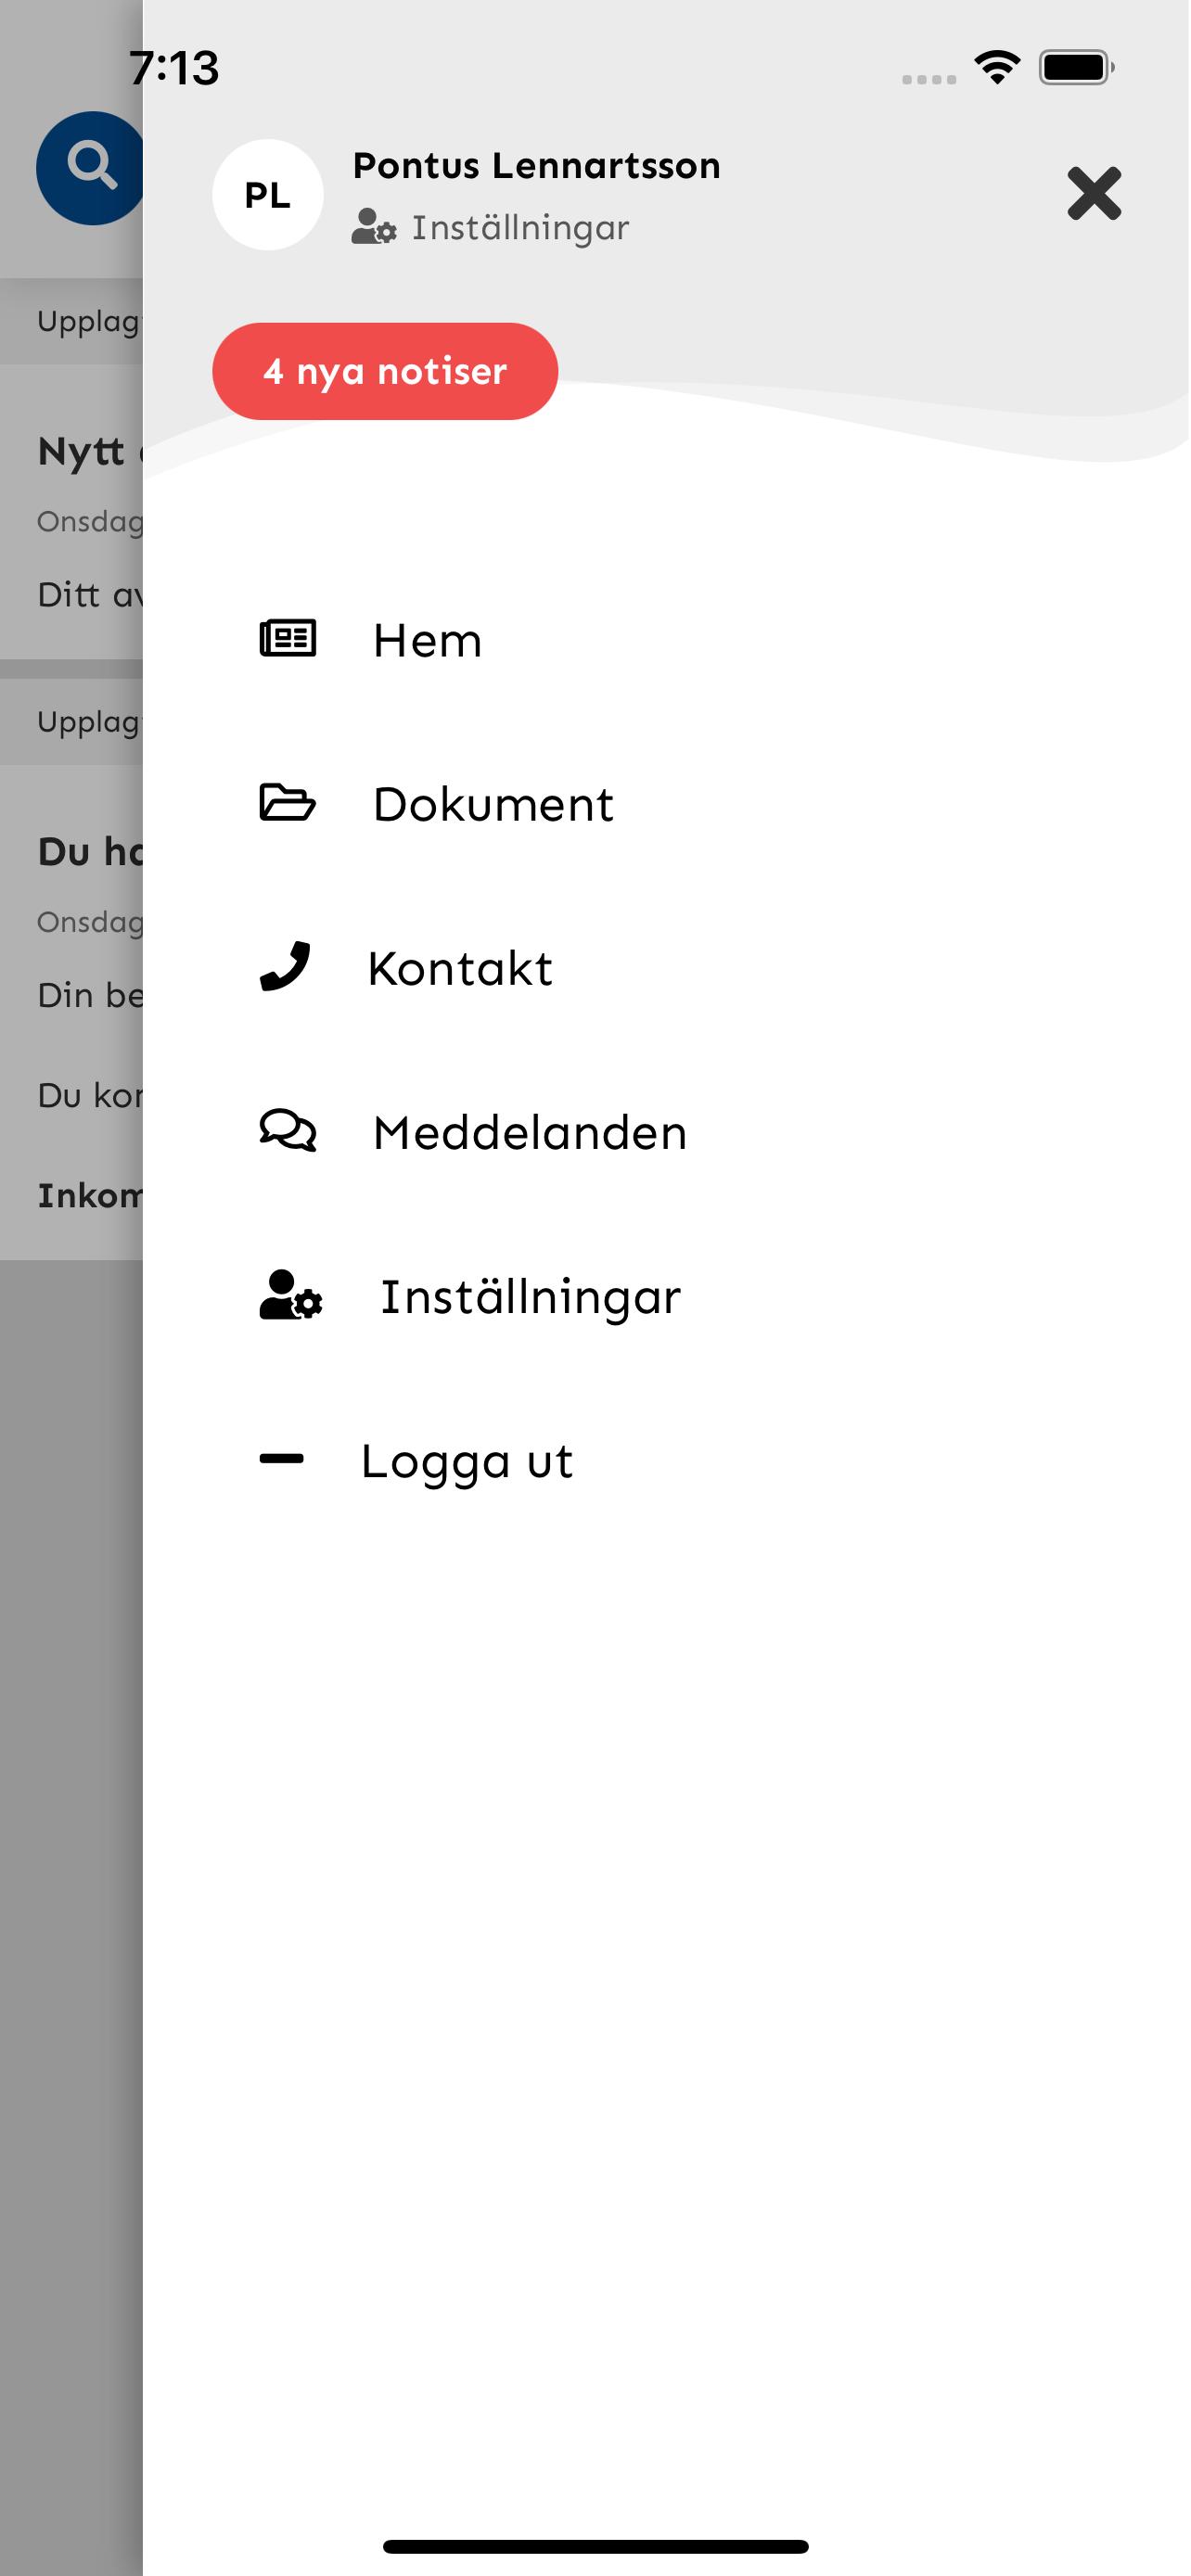1191x2576 pixels.
Task: Close the side menu with X
Action: pos(1094,193)
